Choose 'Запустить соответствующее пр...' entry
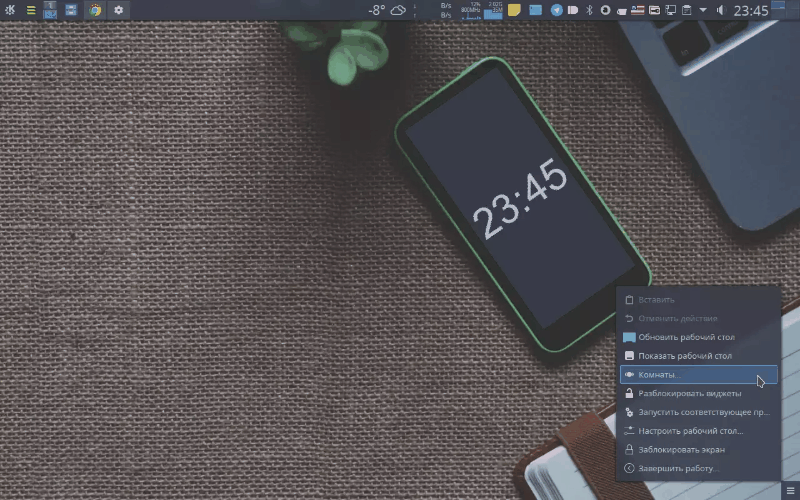This screenshot has width=800, height=500. coord(698,412)
